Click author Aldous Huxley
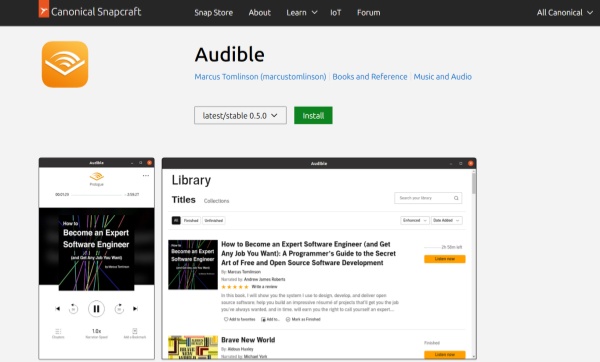Screen dimensions: 600x362 point(240,349)
